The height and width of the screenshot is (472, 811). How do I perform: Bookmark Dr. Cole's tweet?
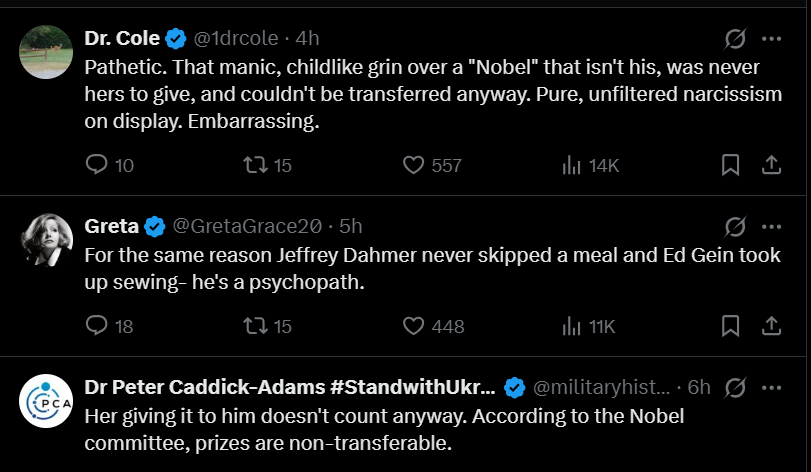731,165
